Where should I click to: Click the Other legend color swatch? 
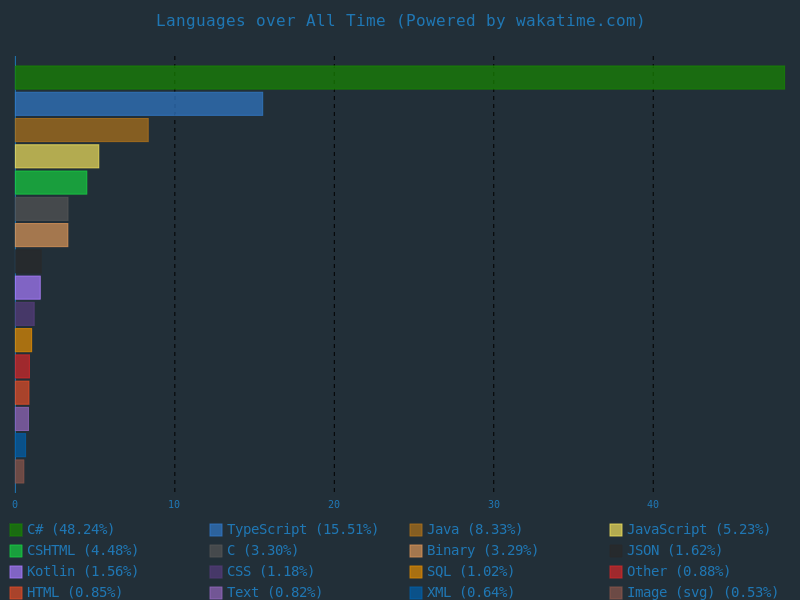(x=616, y=572)
